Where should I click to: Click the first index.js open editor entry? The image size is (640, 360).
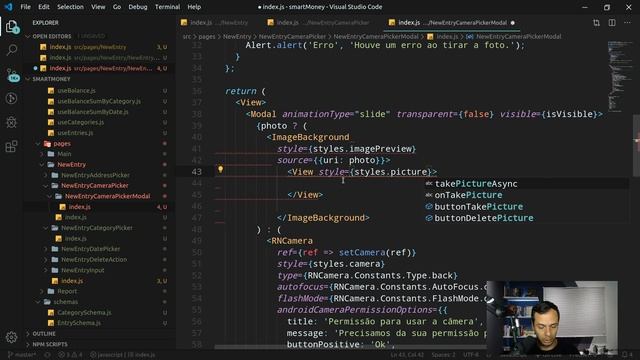coord(100,47)
